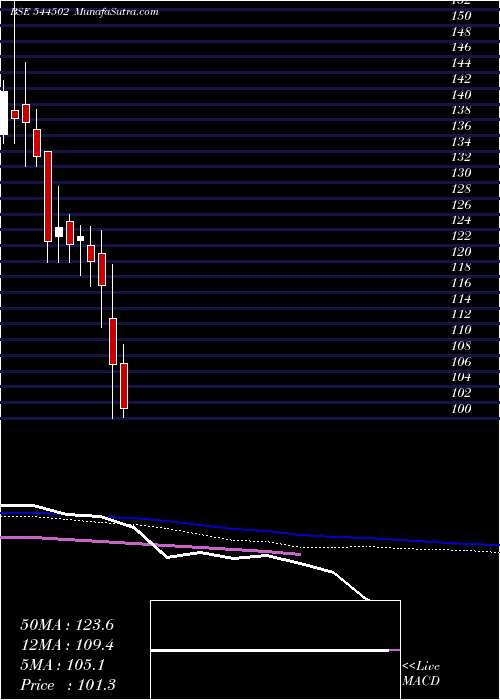Click the long red candle from 132 to 121

pos(48,196)
